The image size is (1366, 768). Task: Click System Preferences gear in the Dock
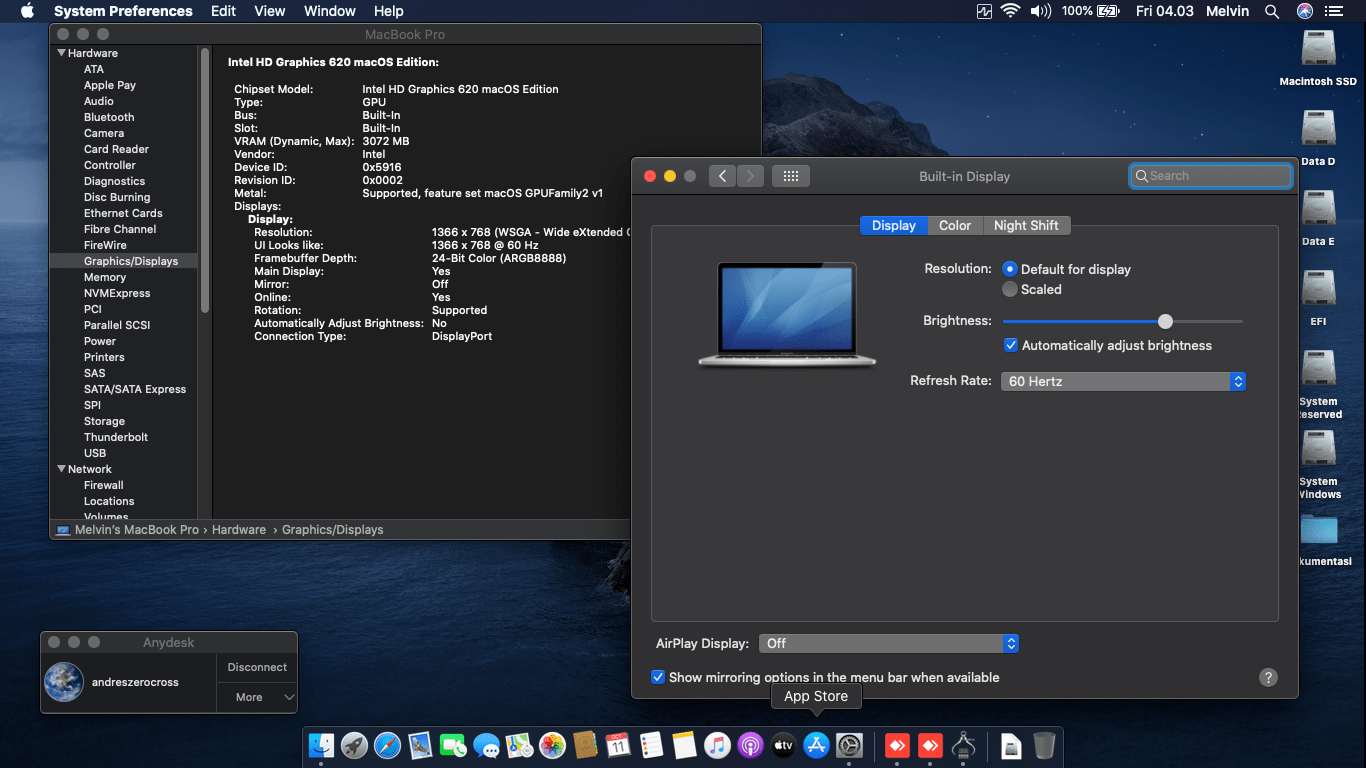pos(849,745)
